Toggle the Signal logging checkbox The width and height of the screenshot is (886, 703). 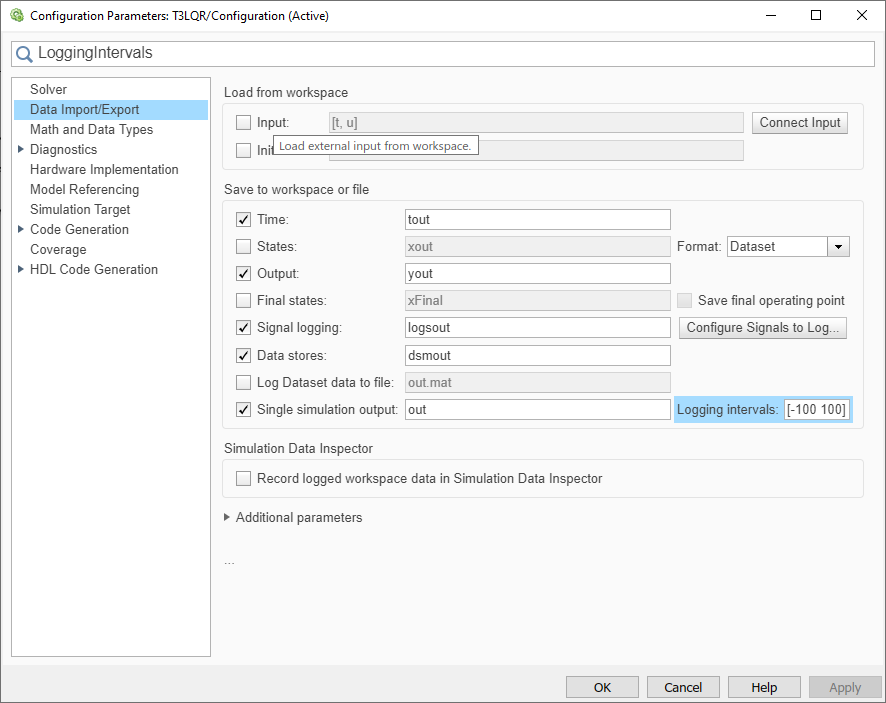(244, 328)
